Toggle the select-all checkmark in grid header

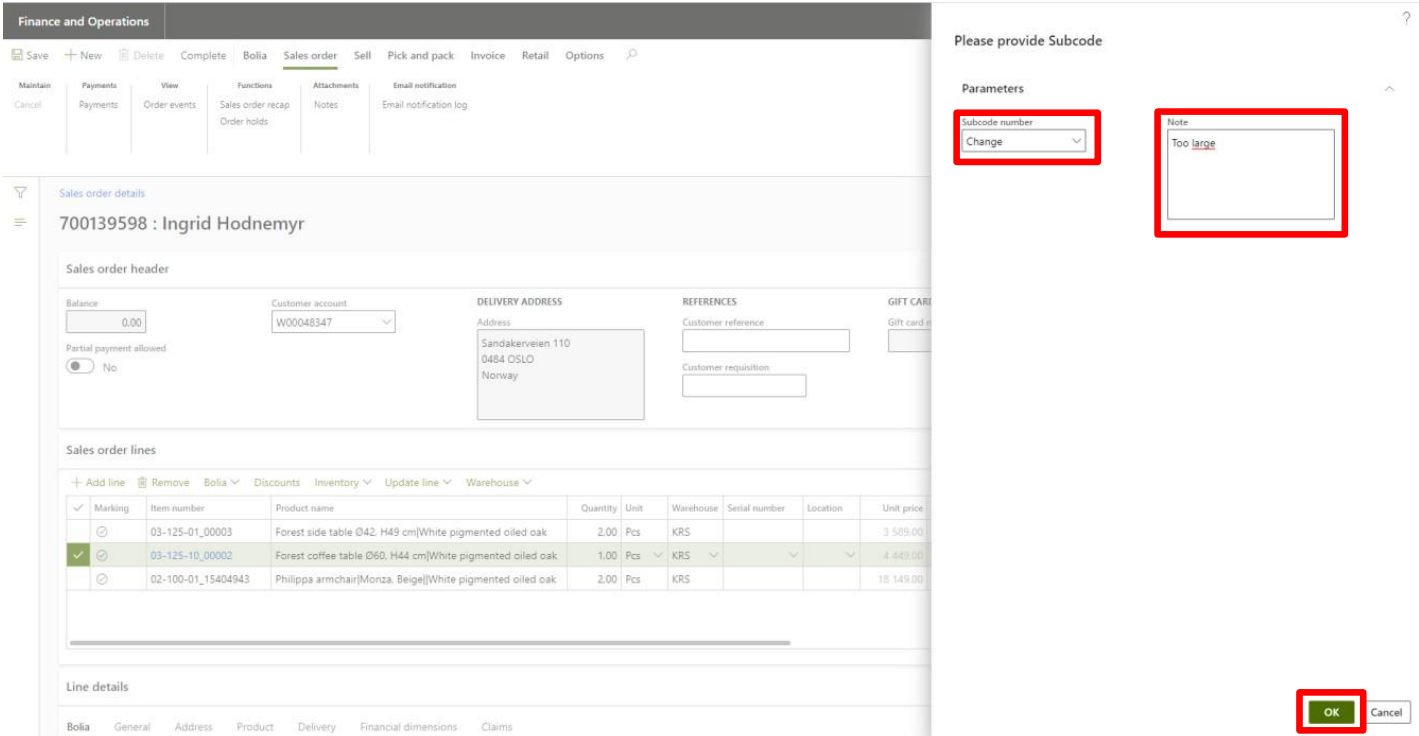78,508
